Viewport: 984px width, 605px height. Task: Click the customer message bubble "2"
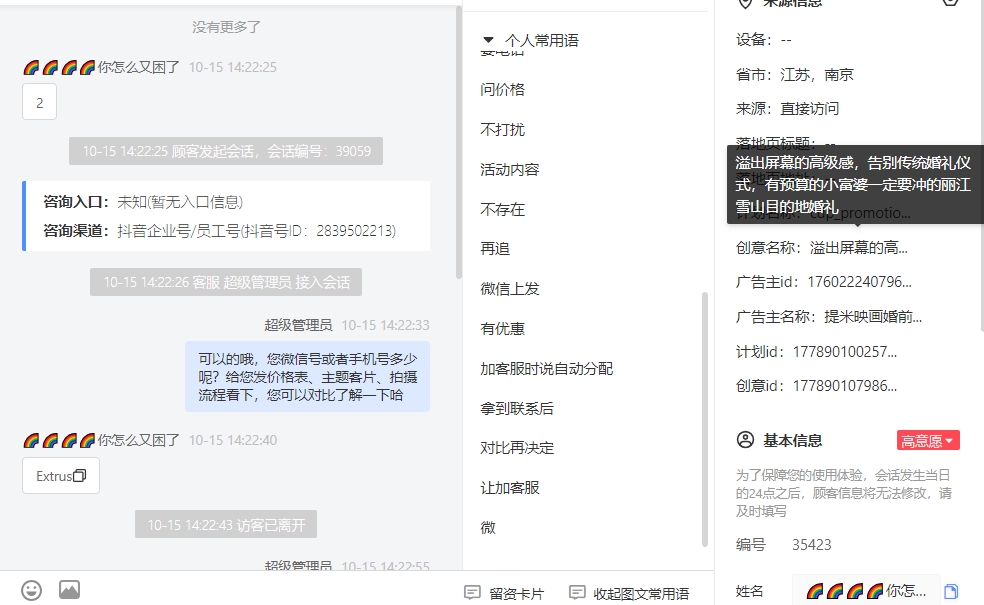click(x=40, y=102)
